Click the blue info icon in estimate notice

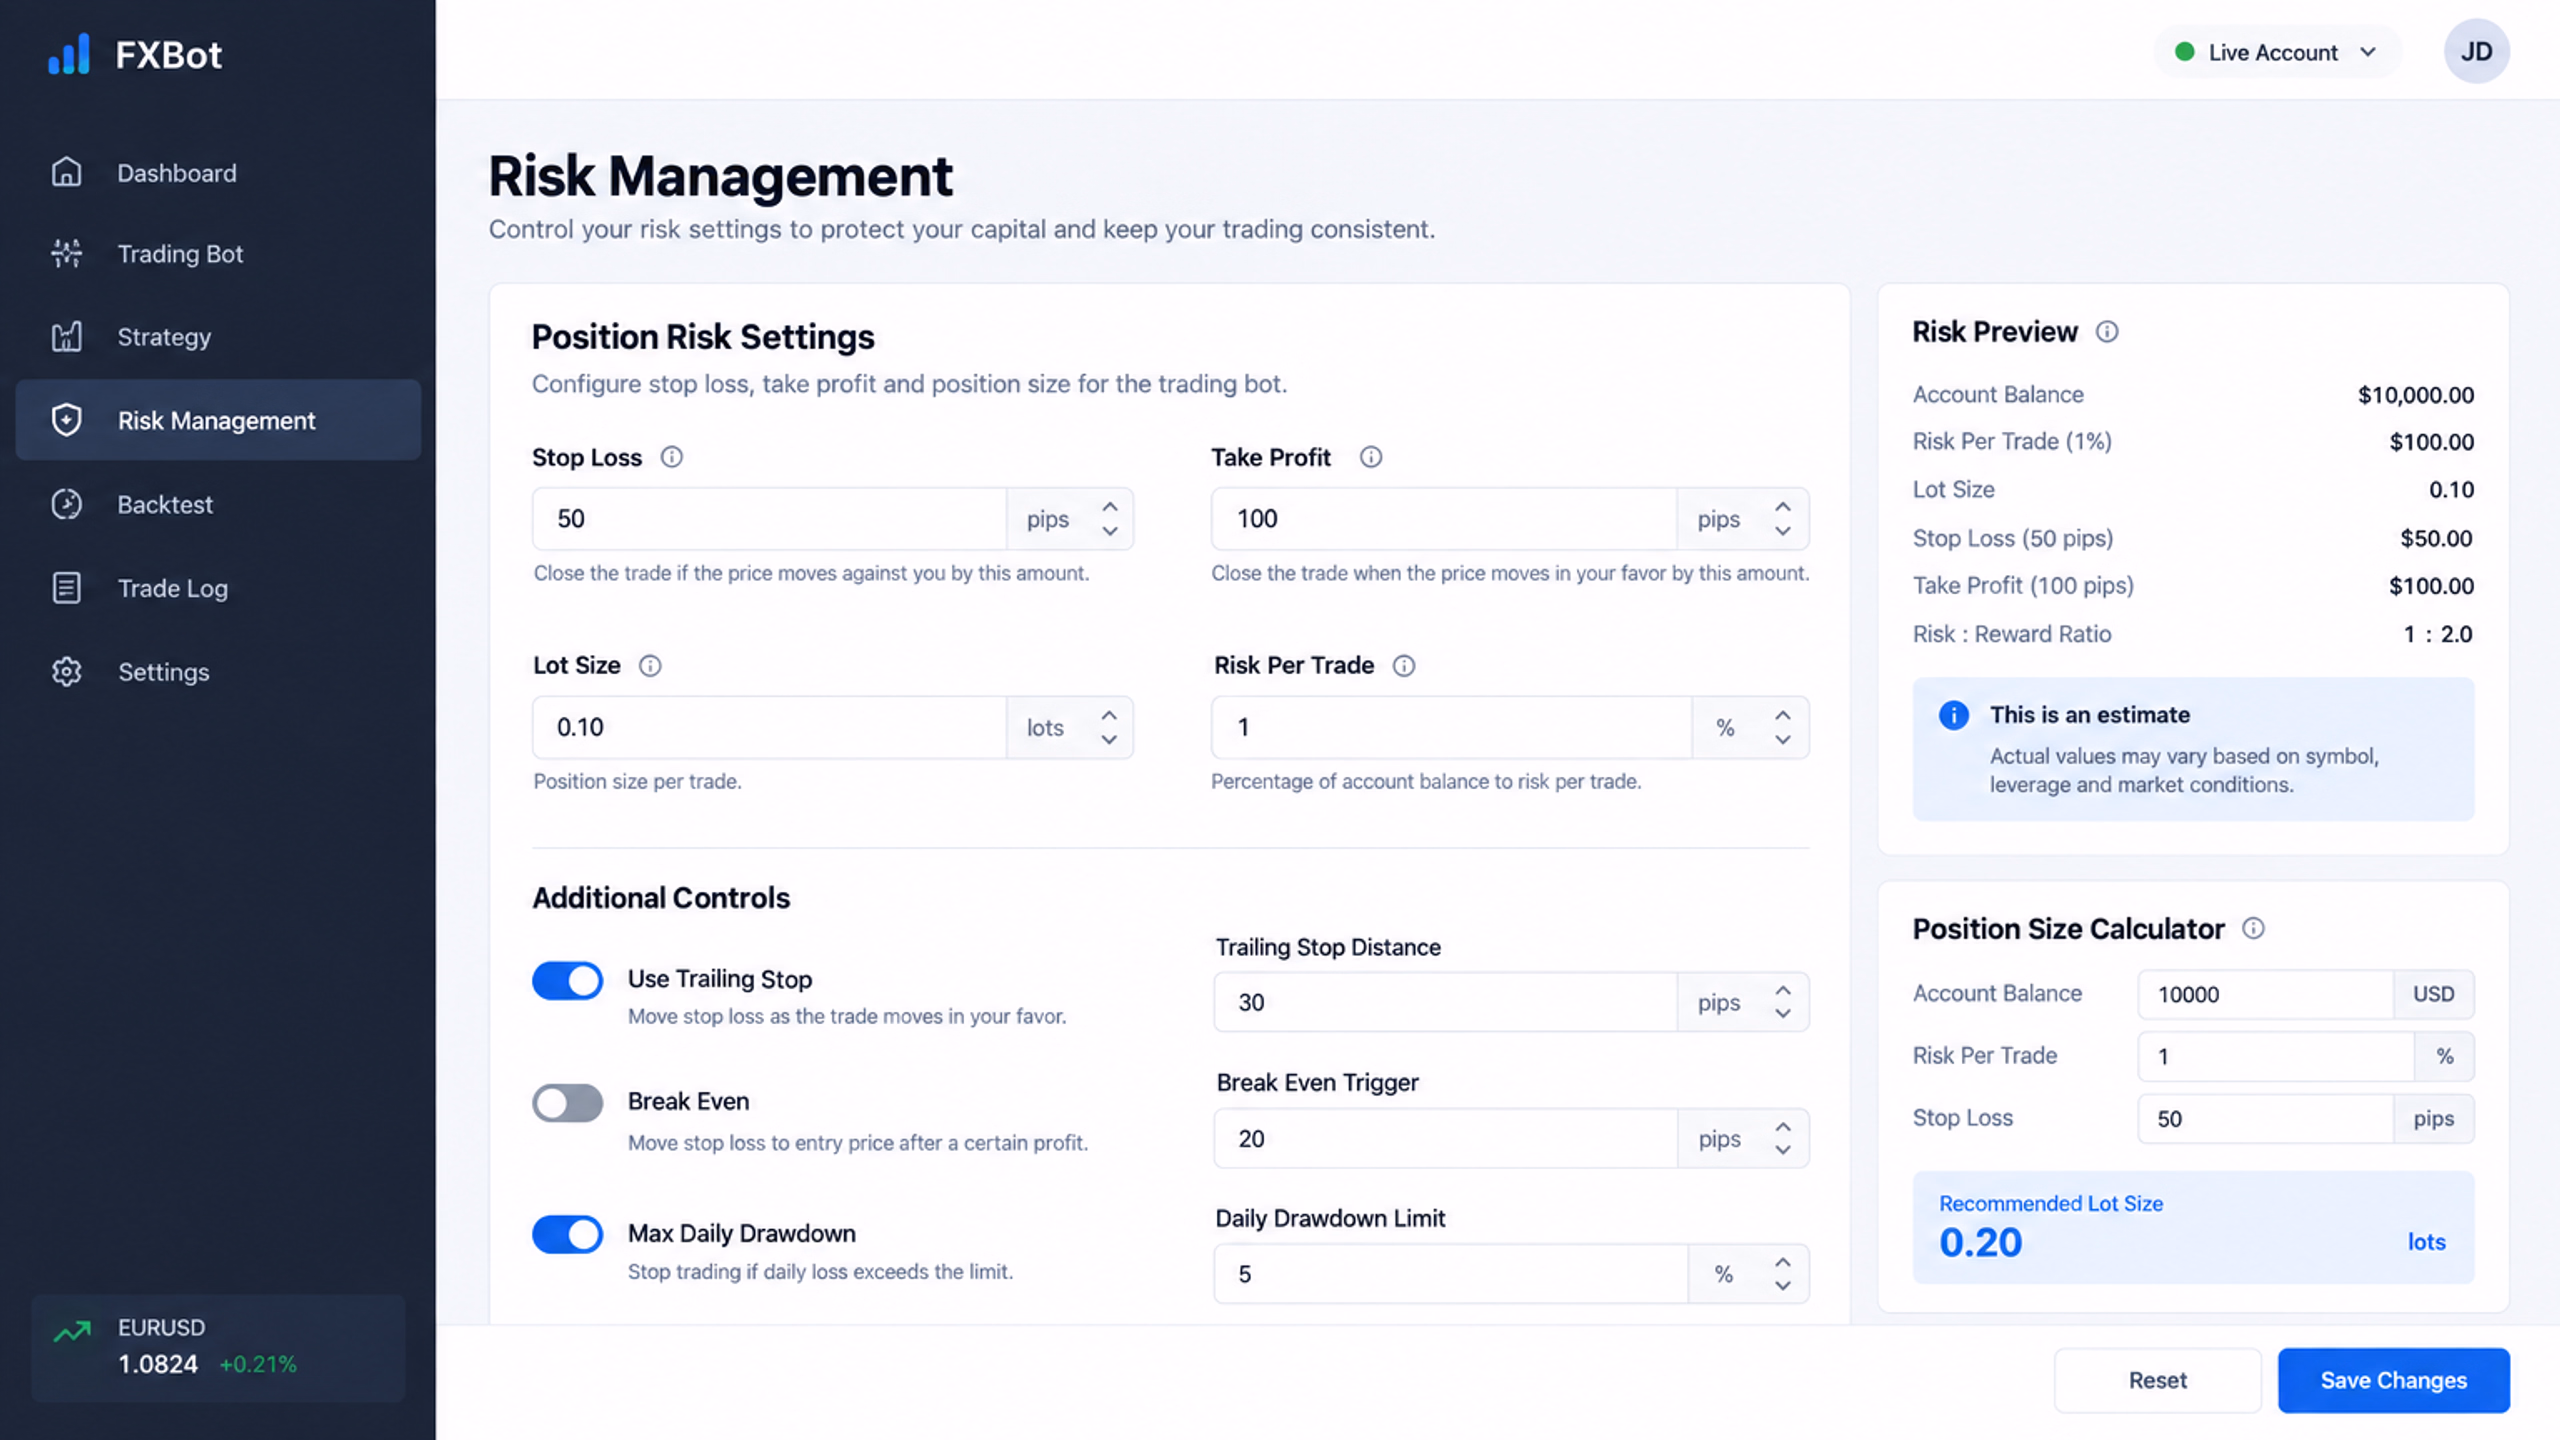pyautogui.click(x=1954, y=715)
